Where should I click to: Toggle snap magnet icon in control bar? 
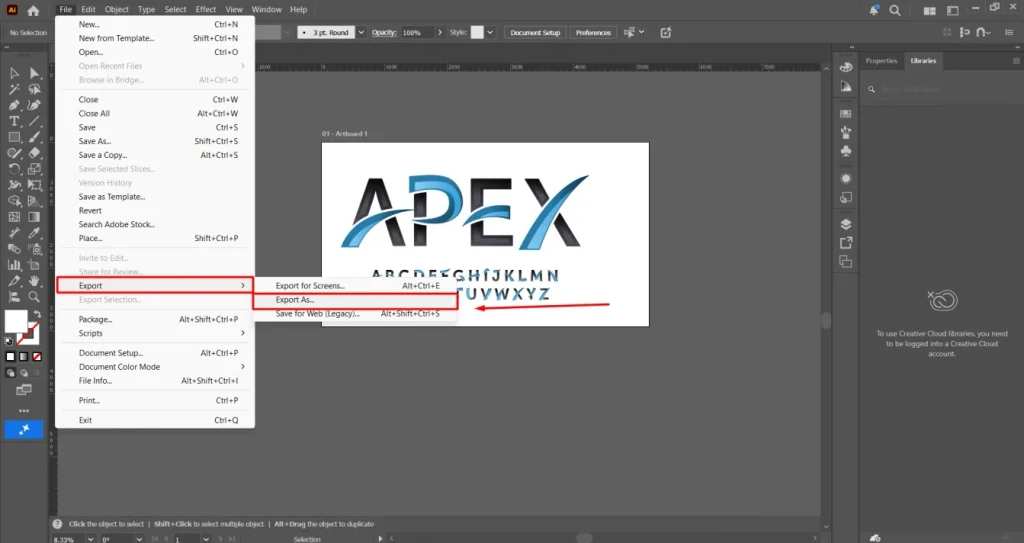(x=980, y=32)
